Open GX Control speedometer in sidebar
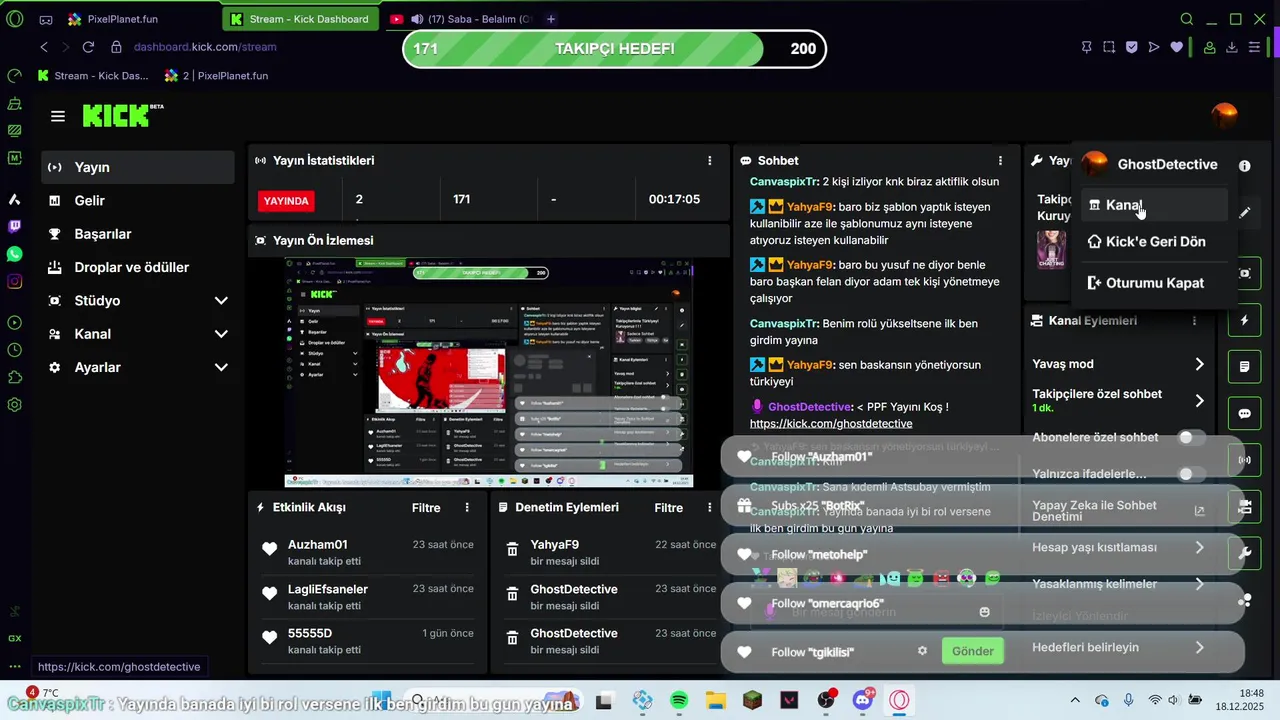1280x720 pixels. [14, 76]
